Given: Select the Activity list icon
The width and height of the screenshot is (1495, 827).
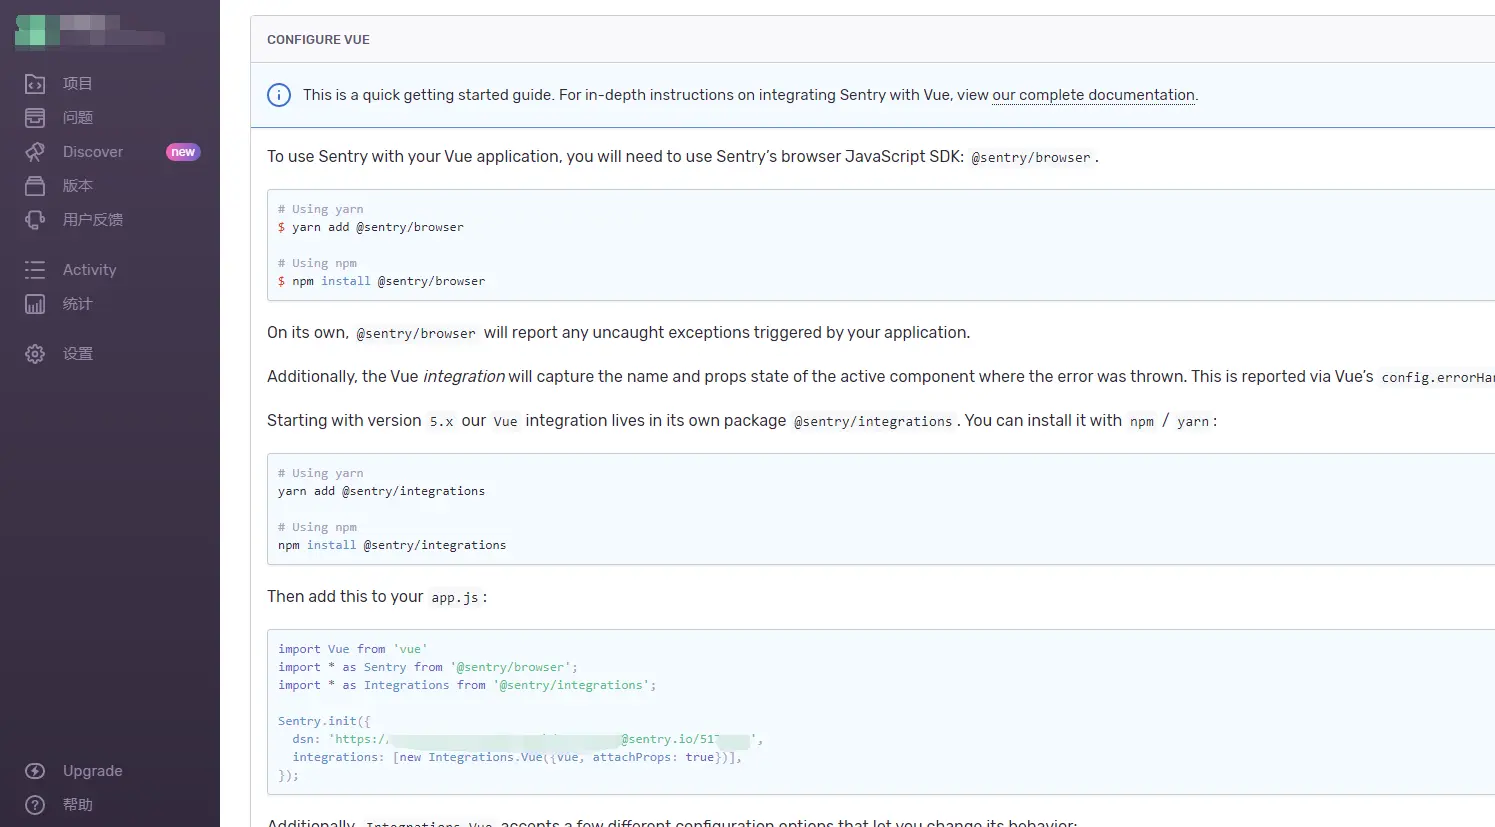Looking at the screenshot, I should 35,270.
